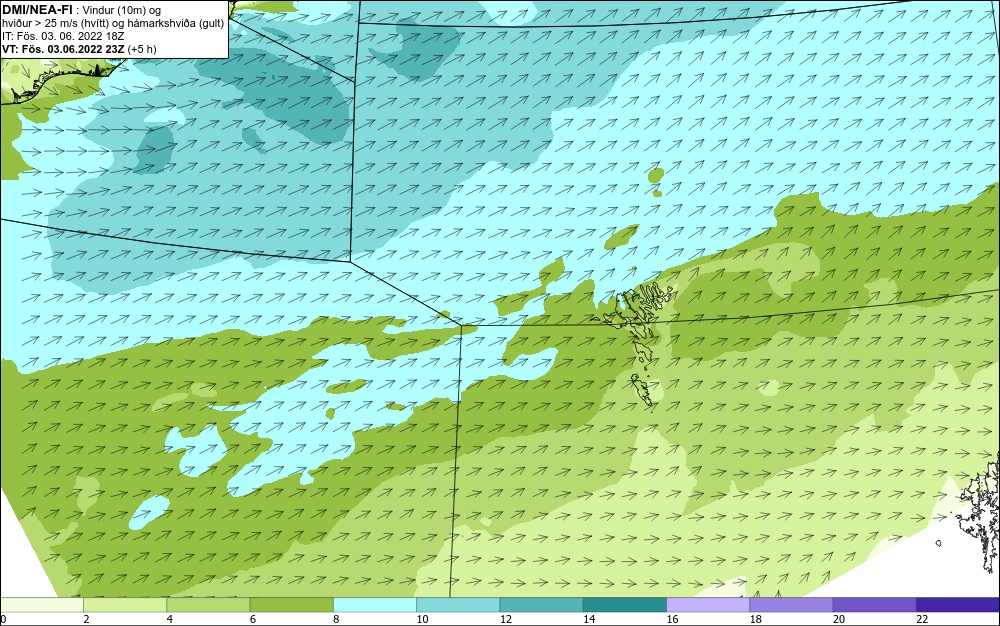Click the legend scale value '10'
The image size is (1000, 626).
422,619
